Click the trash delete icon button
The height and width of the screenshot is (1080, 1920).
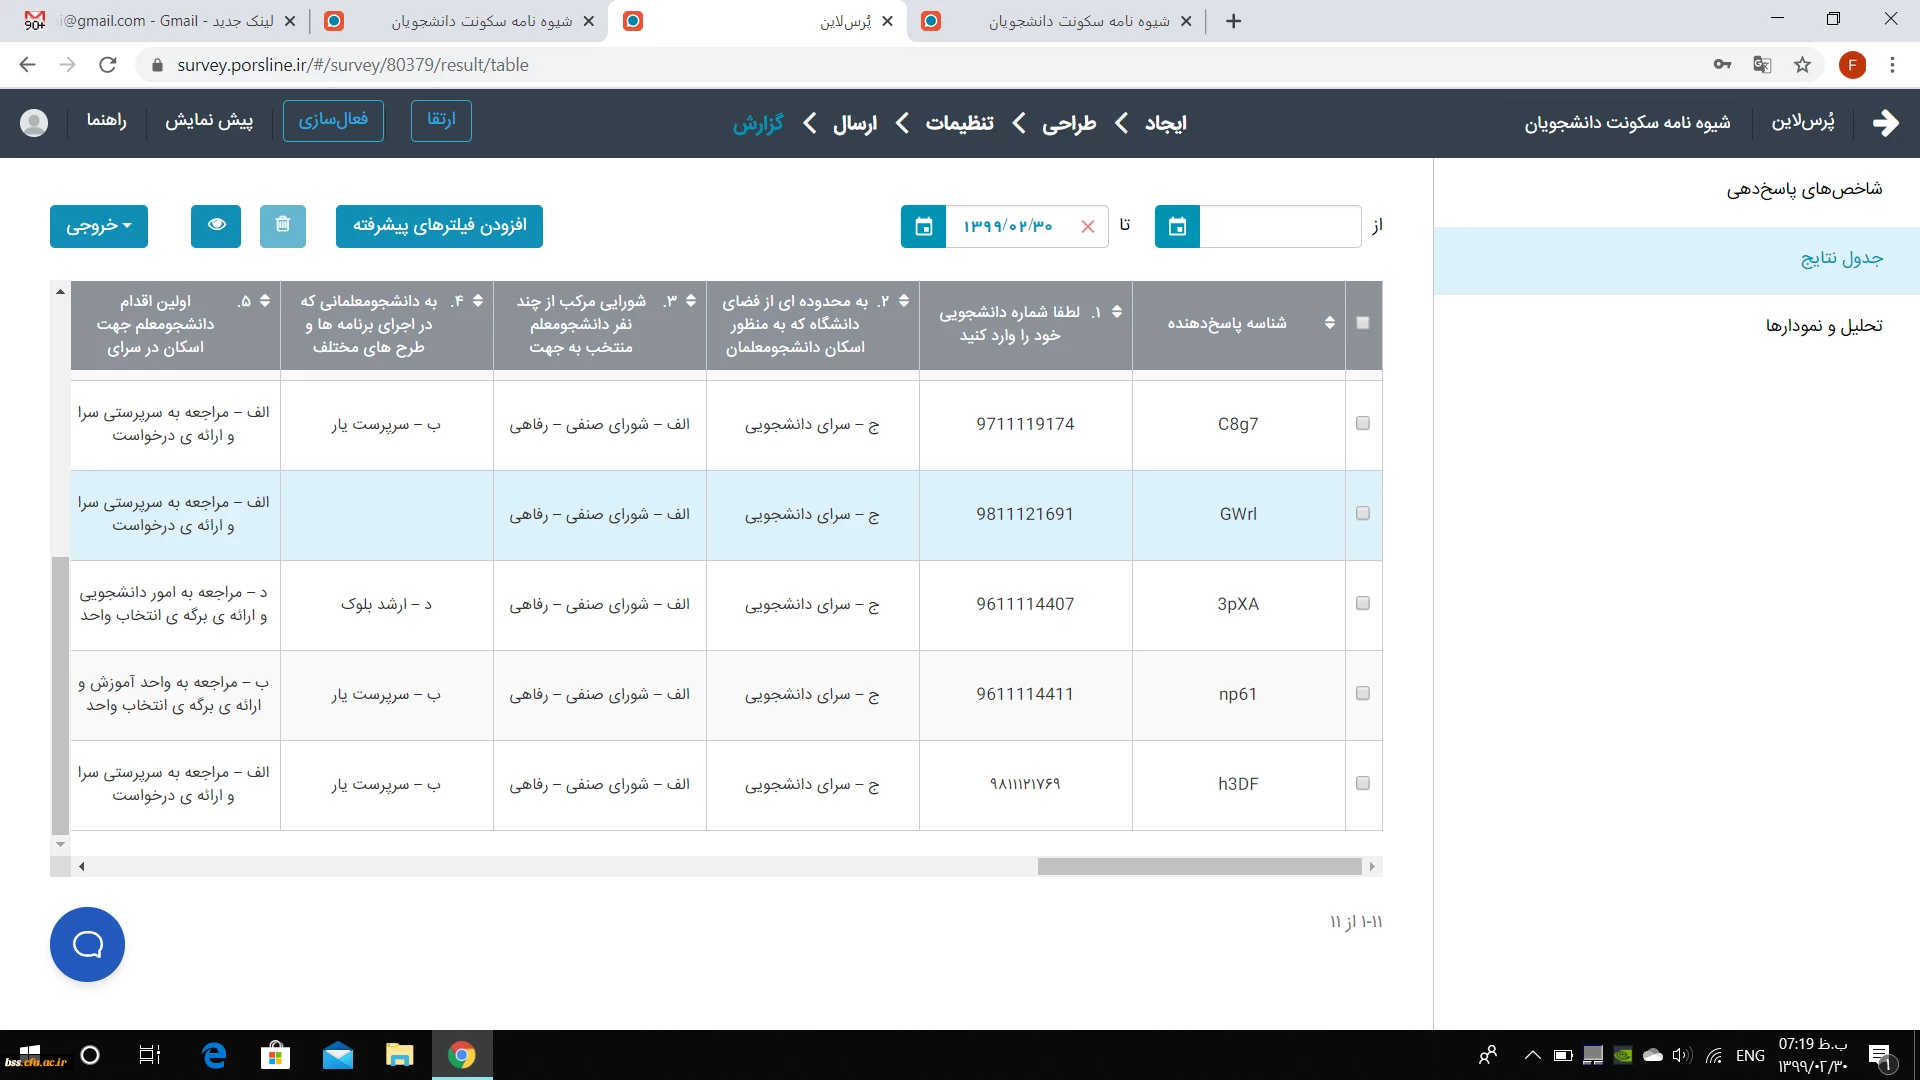[x=283, y=225]
